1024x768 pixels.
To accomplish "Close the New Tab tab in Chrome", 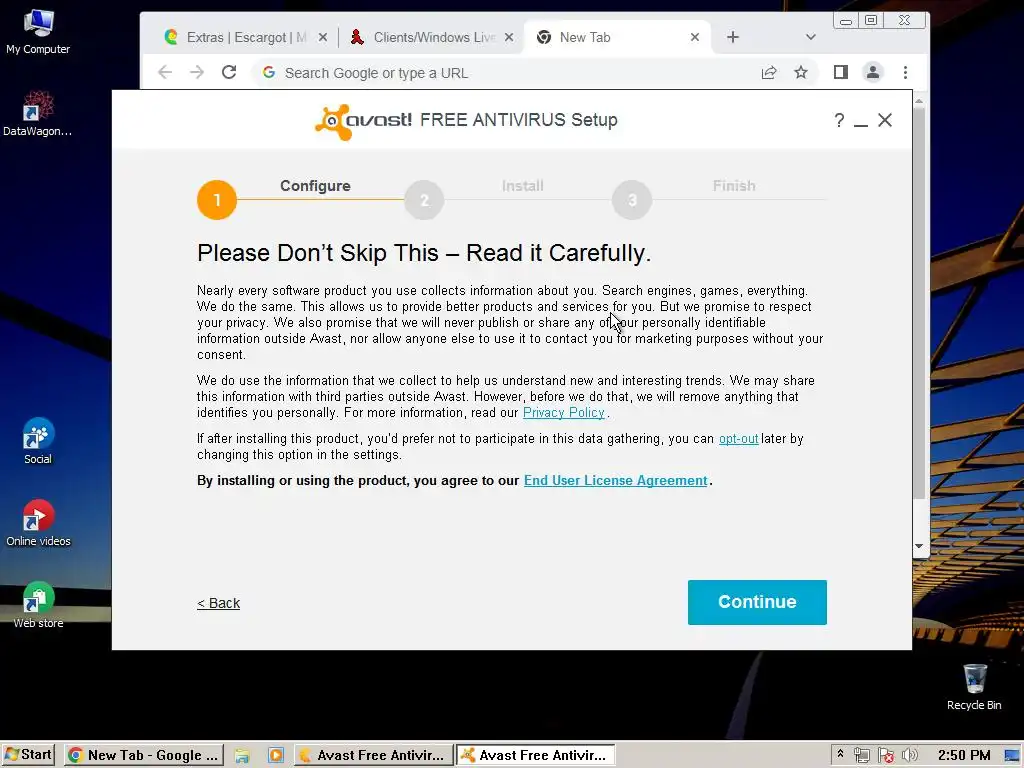I will (x=695, y=37).
